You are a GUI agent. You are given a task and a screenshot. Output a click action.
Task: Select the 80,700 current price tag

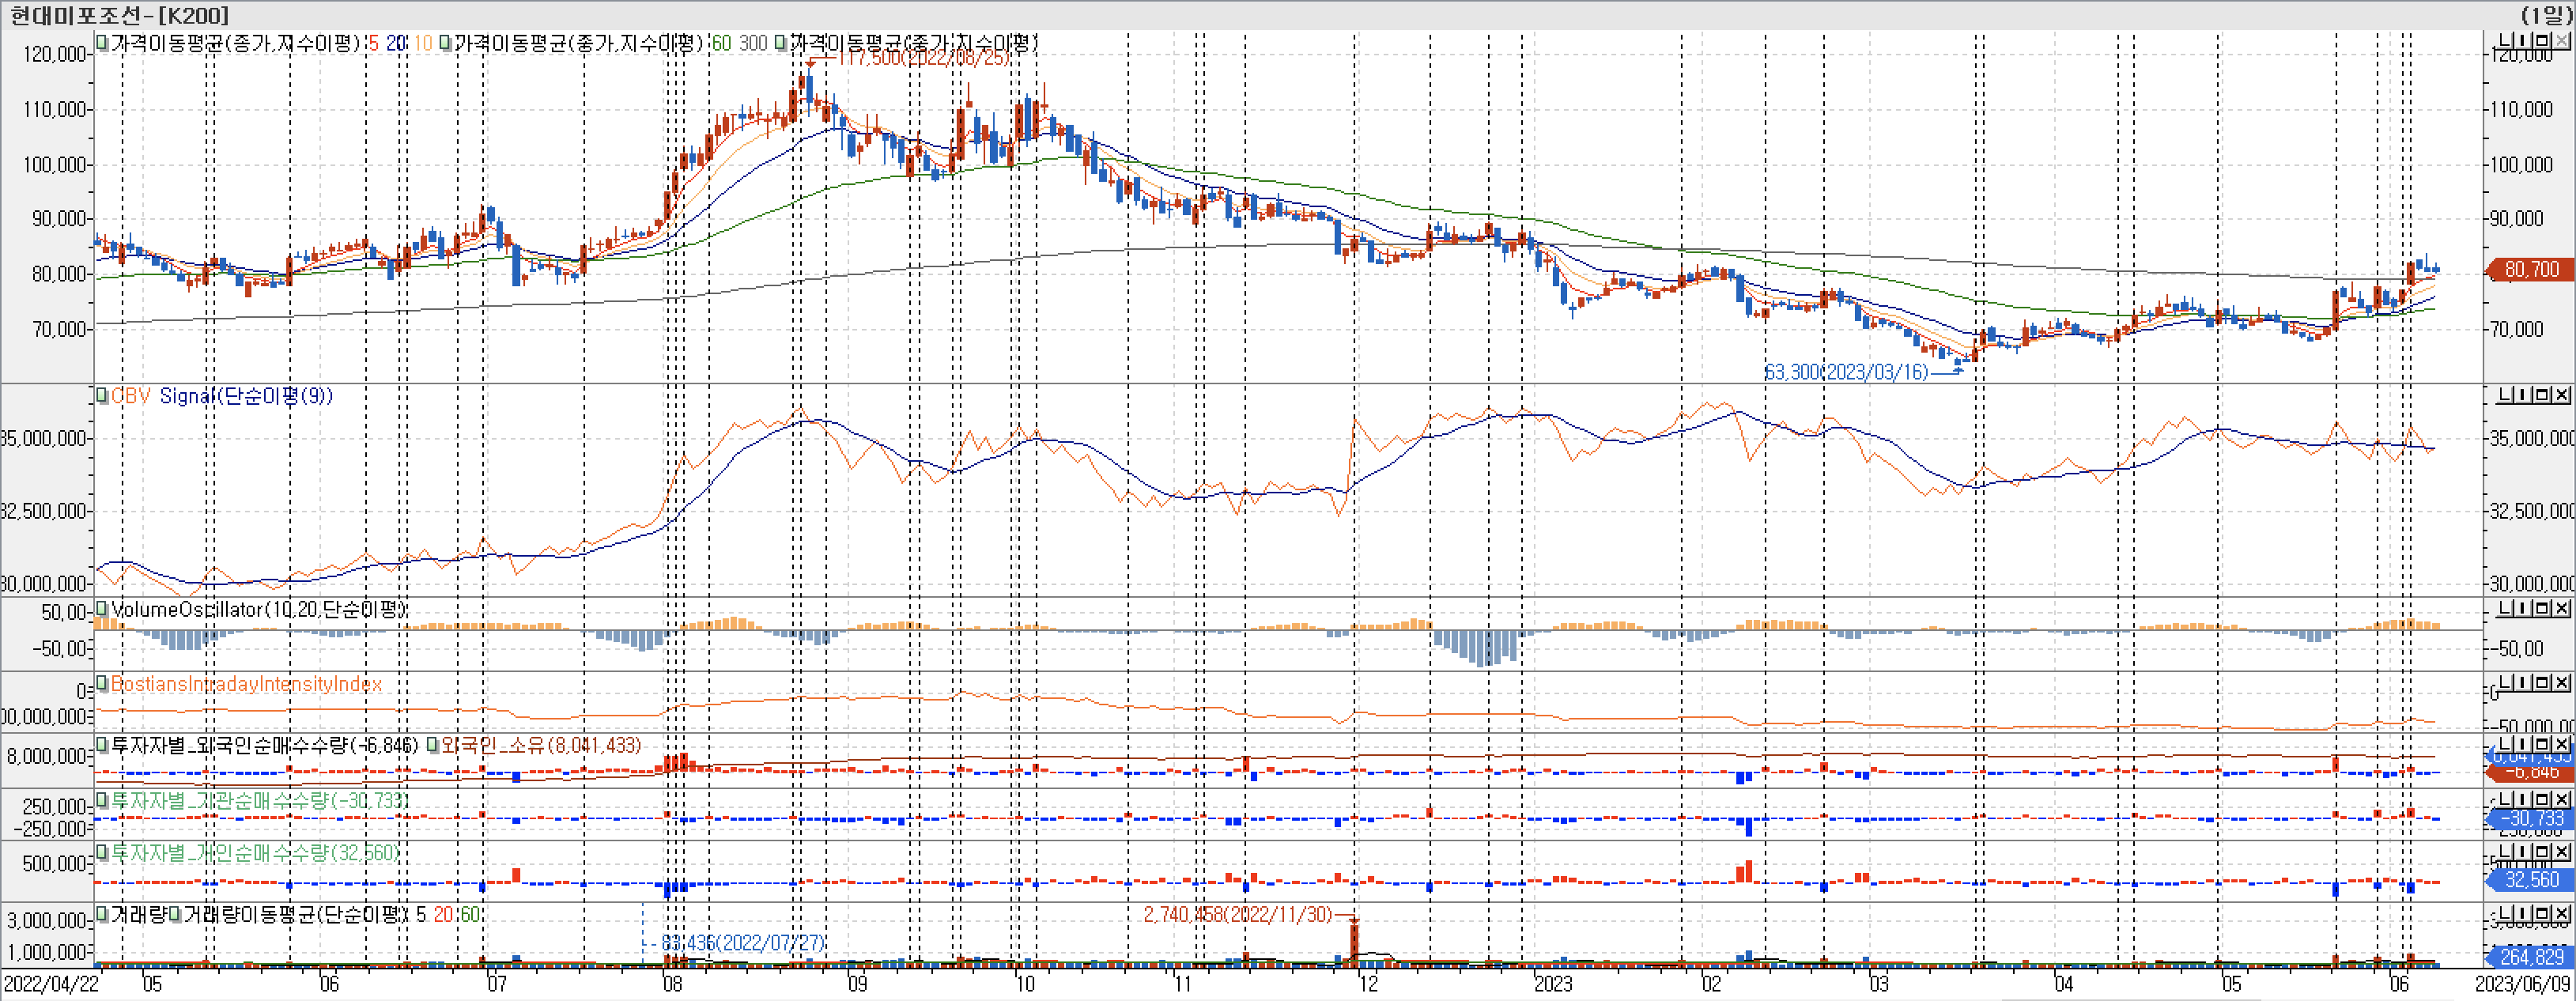[x=2531, y=270]
